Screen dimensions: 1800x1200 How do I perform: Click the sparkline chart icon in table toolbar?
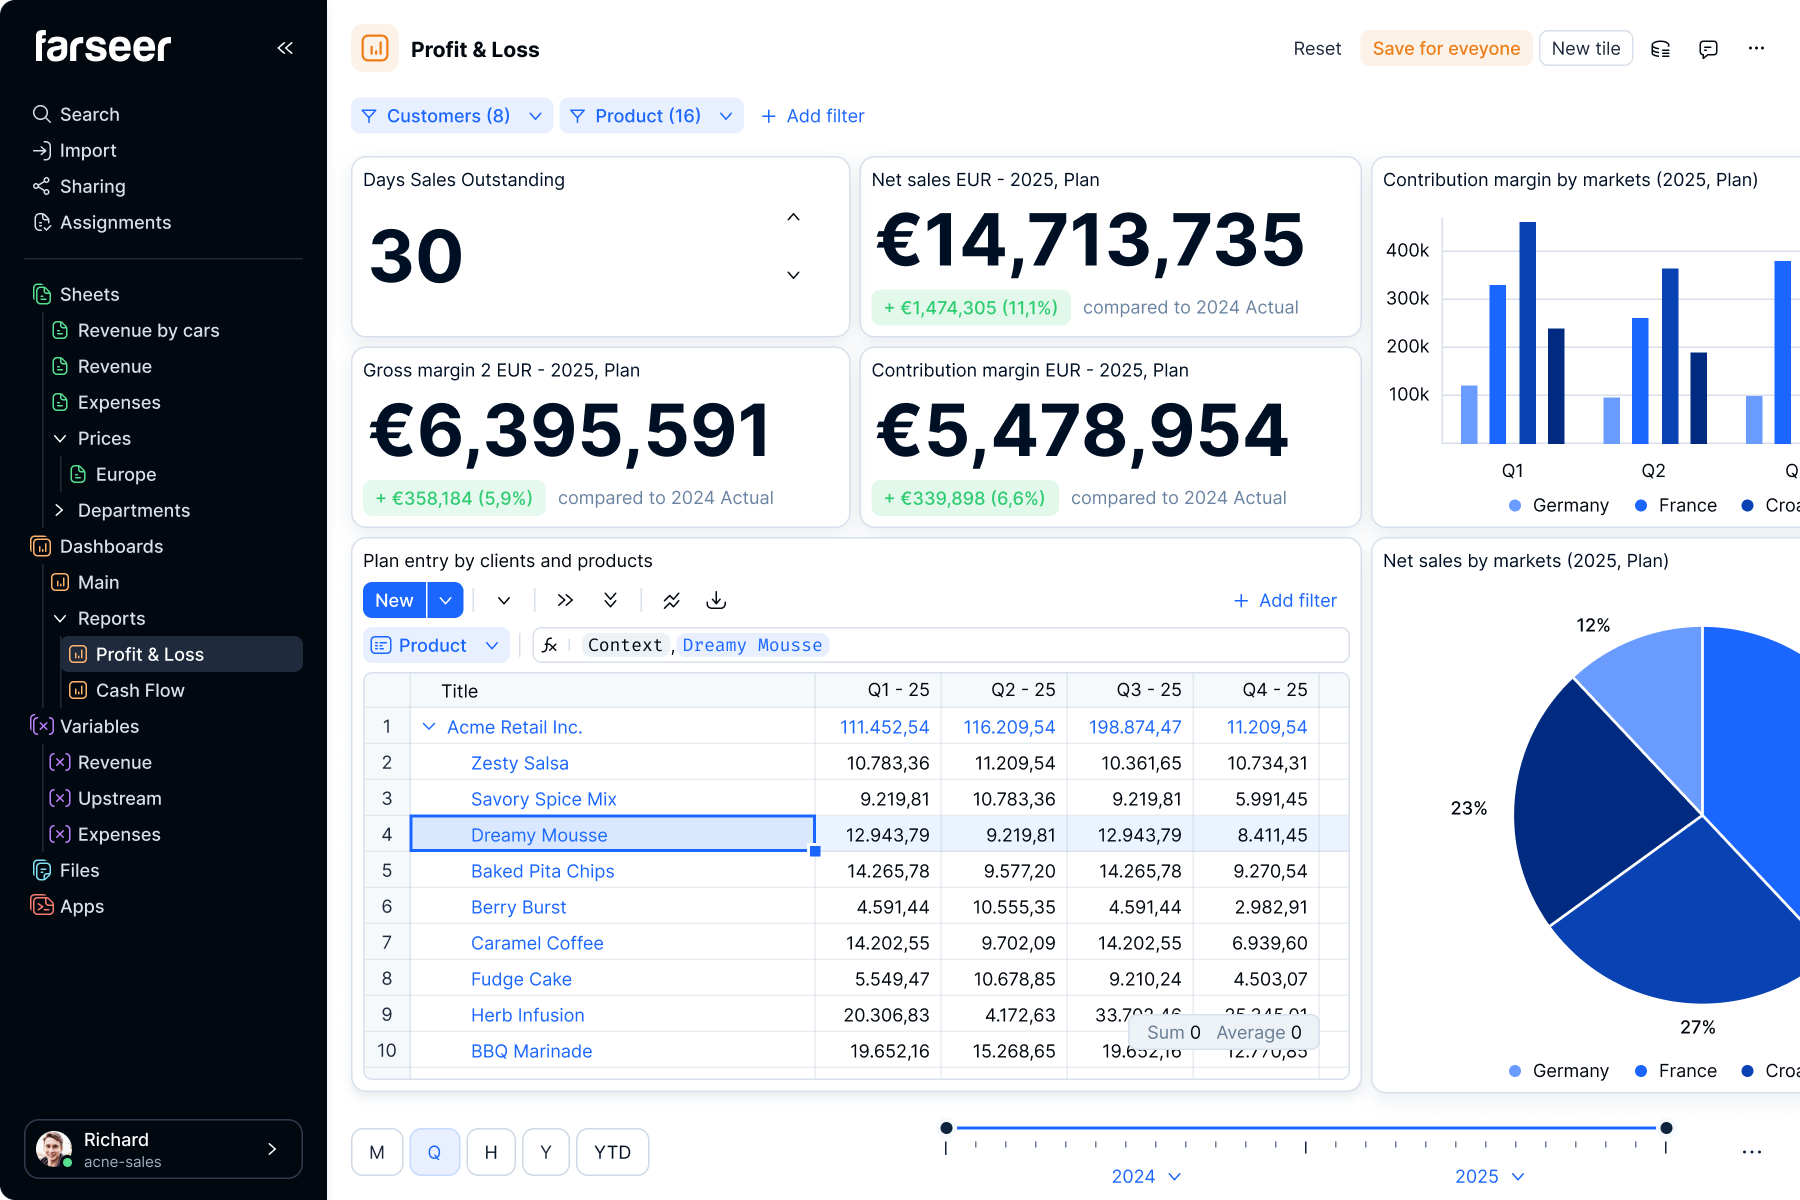click(671, 600)
